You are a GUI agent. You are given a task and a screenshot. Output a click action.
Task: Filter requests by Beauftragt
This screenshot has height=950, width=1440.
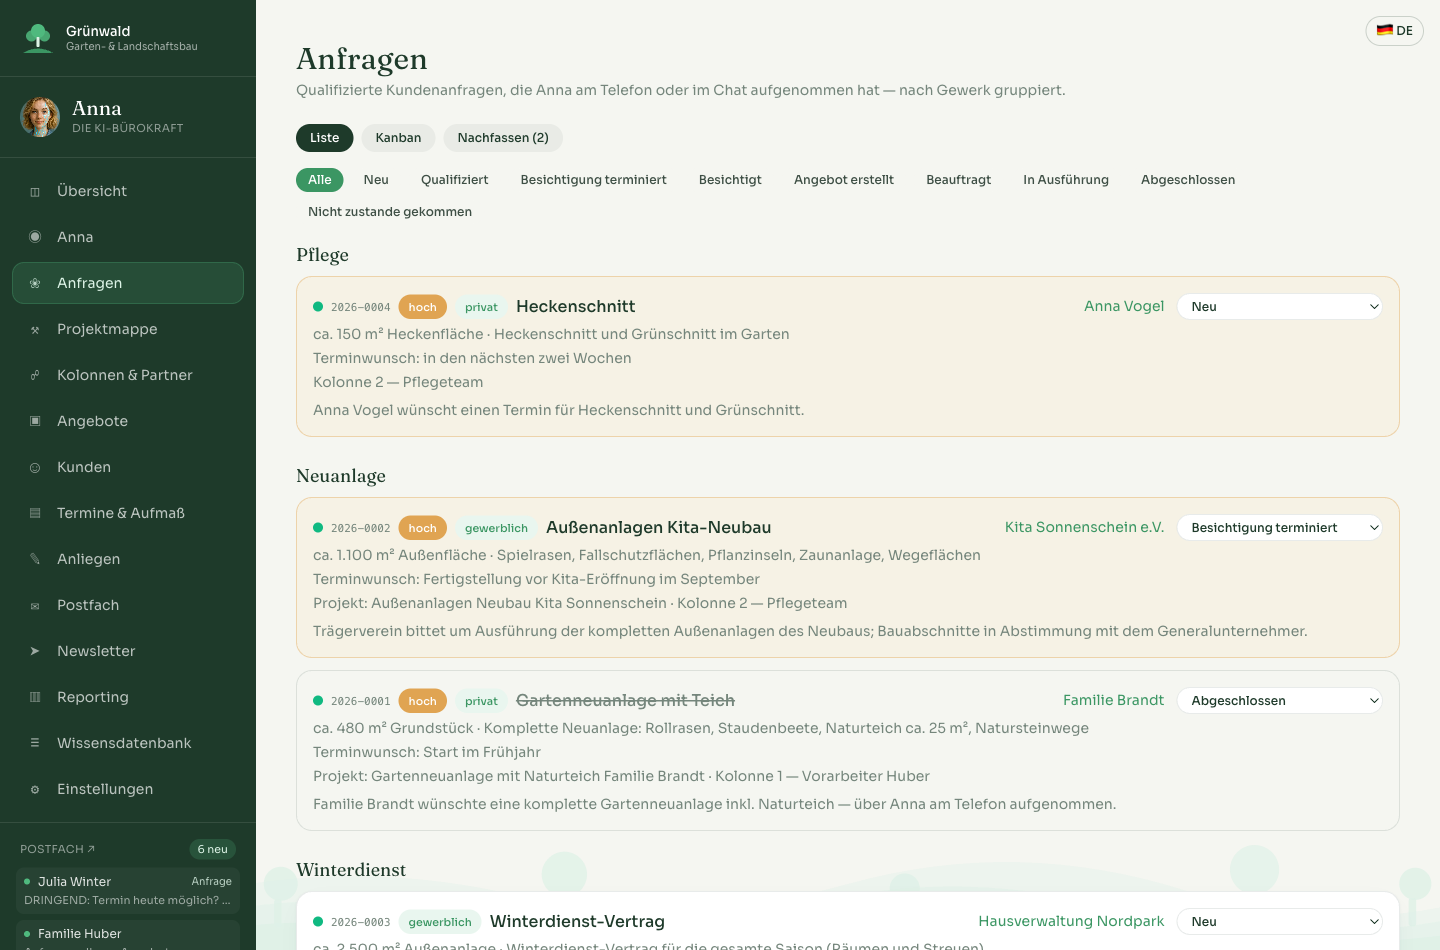tap(959, 180)
